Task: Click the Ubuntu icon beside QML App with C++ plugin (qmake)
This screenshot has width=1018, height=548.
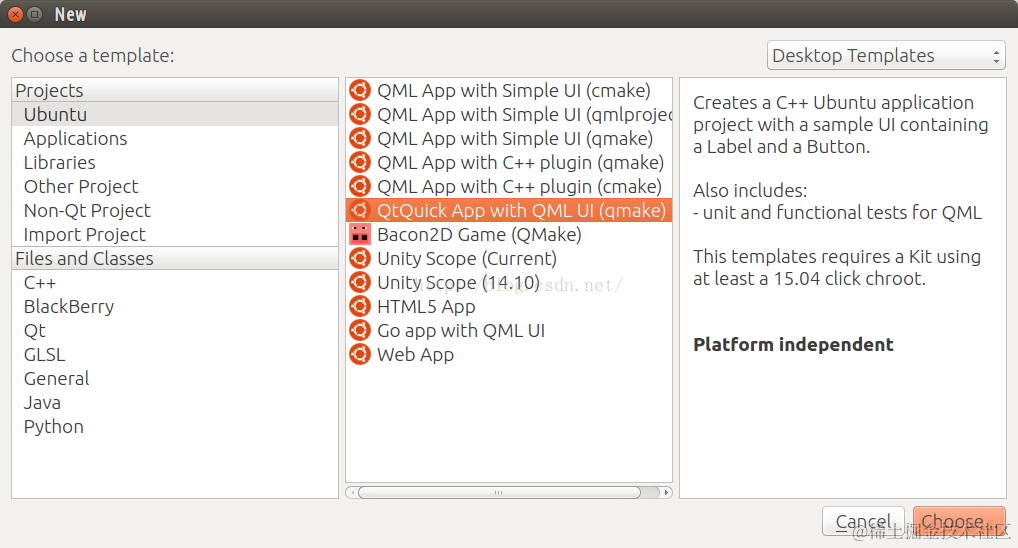Action: 360,162
